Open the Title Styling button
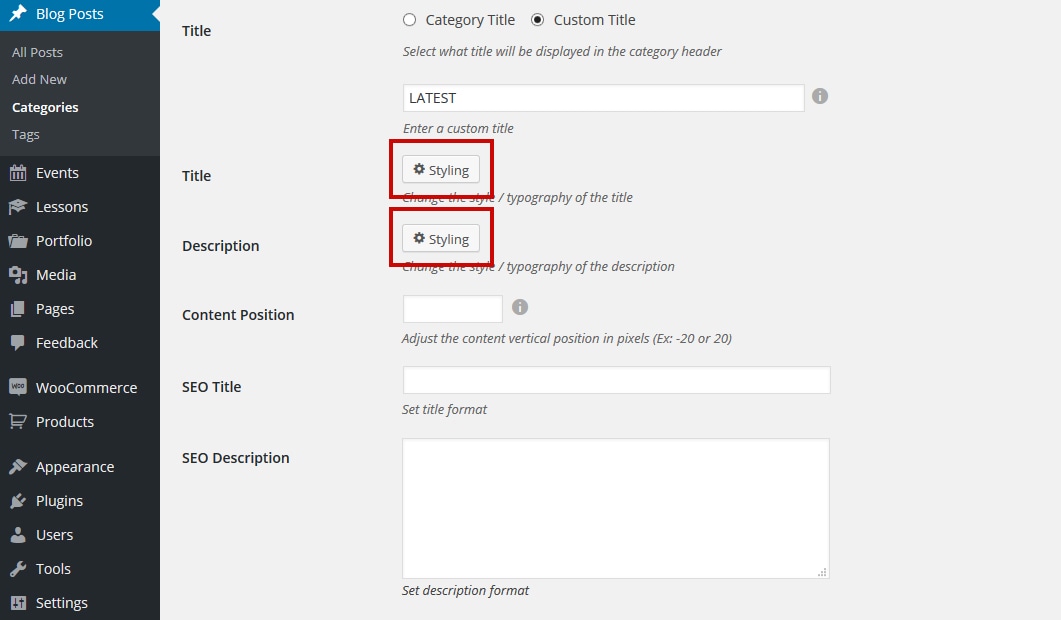 click(441, 170)
